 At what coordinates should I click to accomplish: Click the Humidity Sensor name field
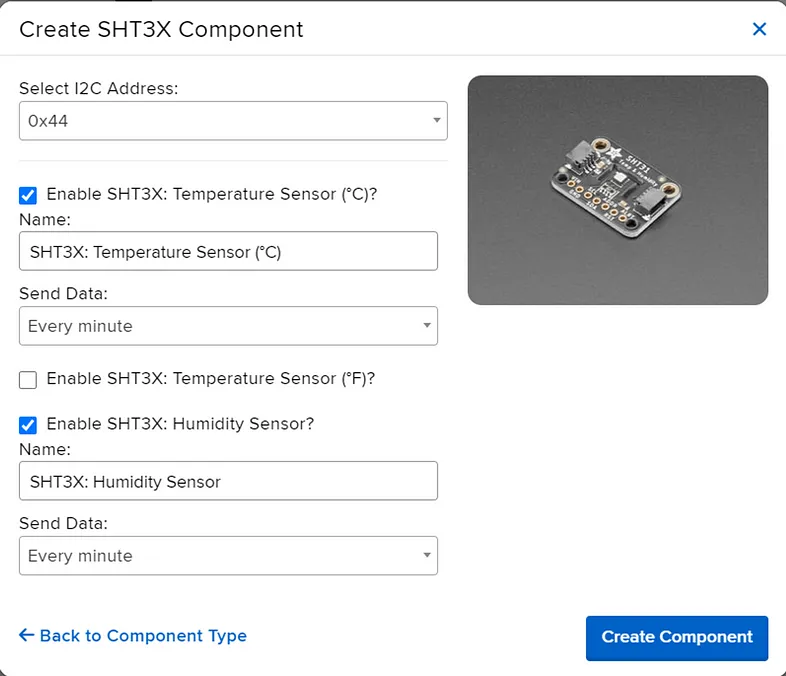point(228,481)
